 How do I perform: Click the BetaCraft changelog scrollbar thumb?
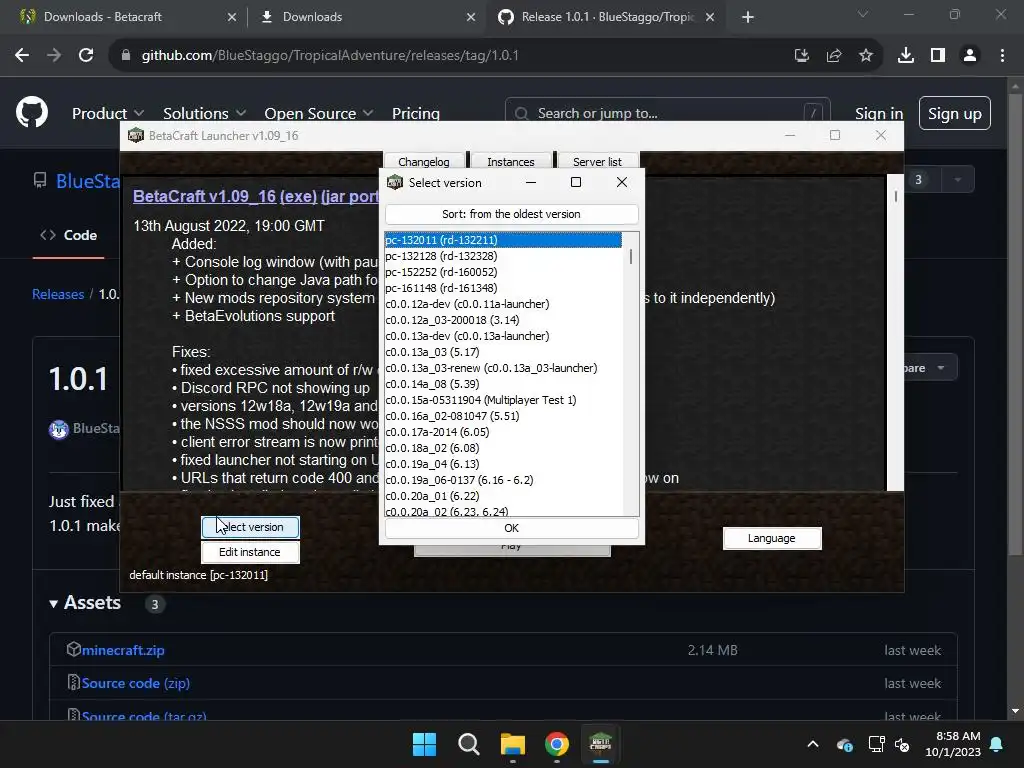tap(895, 196)
